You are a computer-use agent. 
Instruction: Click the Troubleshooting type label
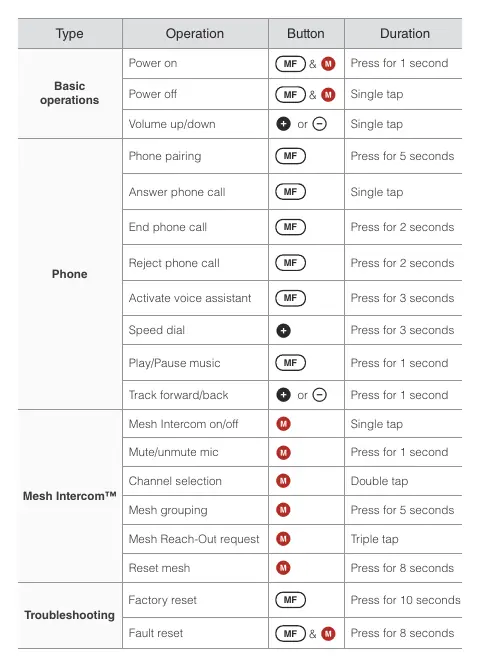coord(69,615)
